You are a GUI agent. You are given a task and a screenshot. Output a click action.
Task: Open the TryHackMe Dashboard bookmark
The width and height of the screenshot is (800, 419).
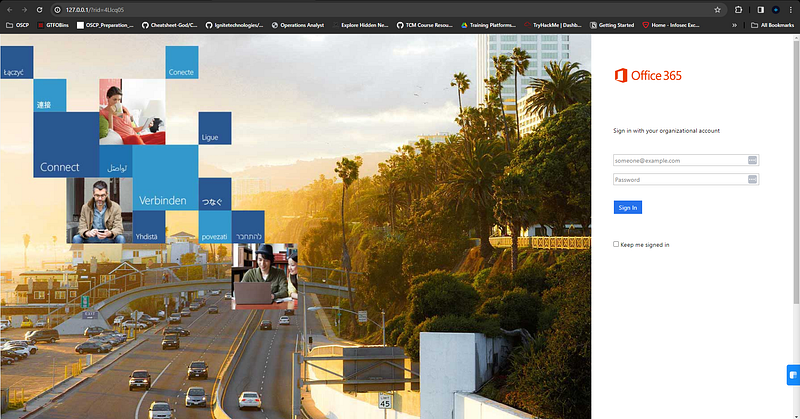tap(553, 25)
